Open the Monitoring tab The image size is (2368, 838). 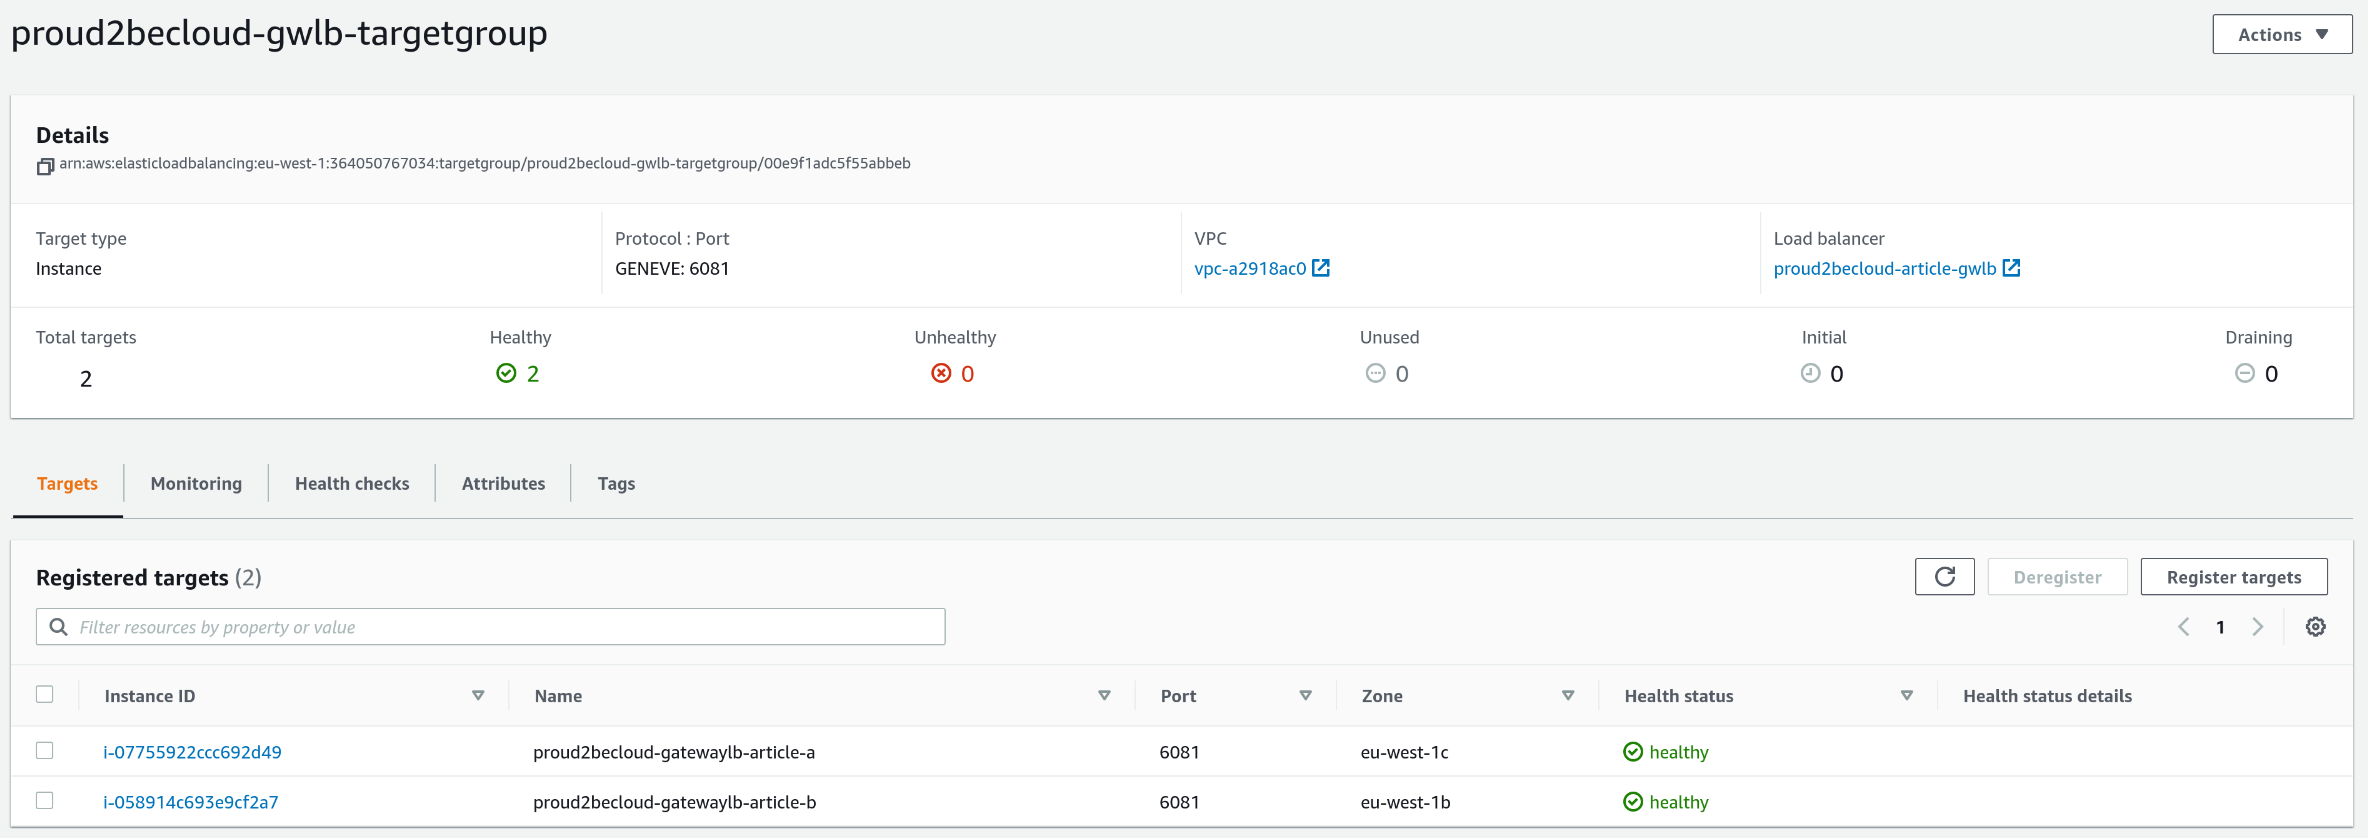pos(196,484)
